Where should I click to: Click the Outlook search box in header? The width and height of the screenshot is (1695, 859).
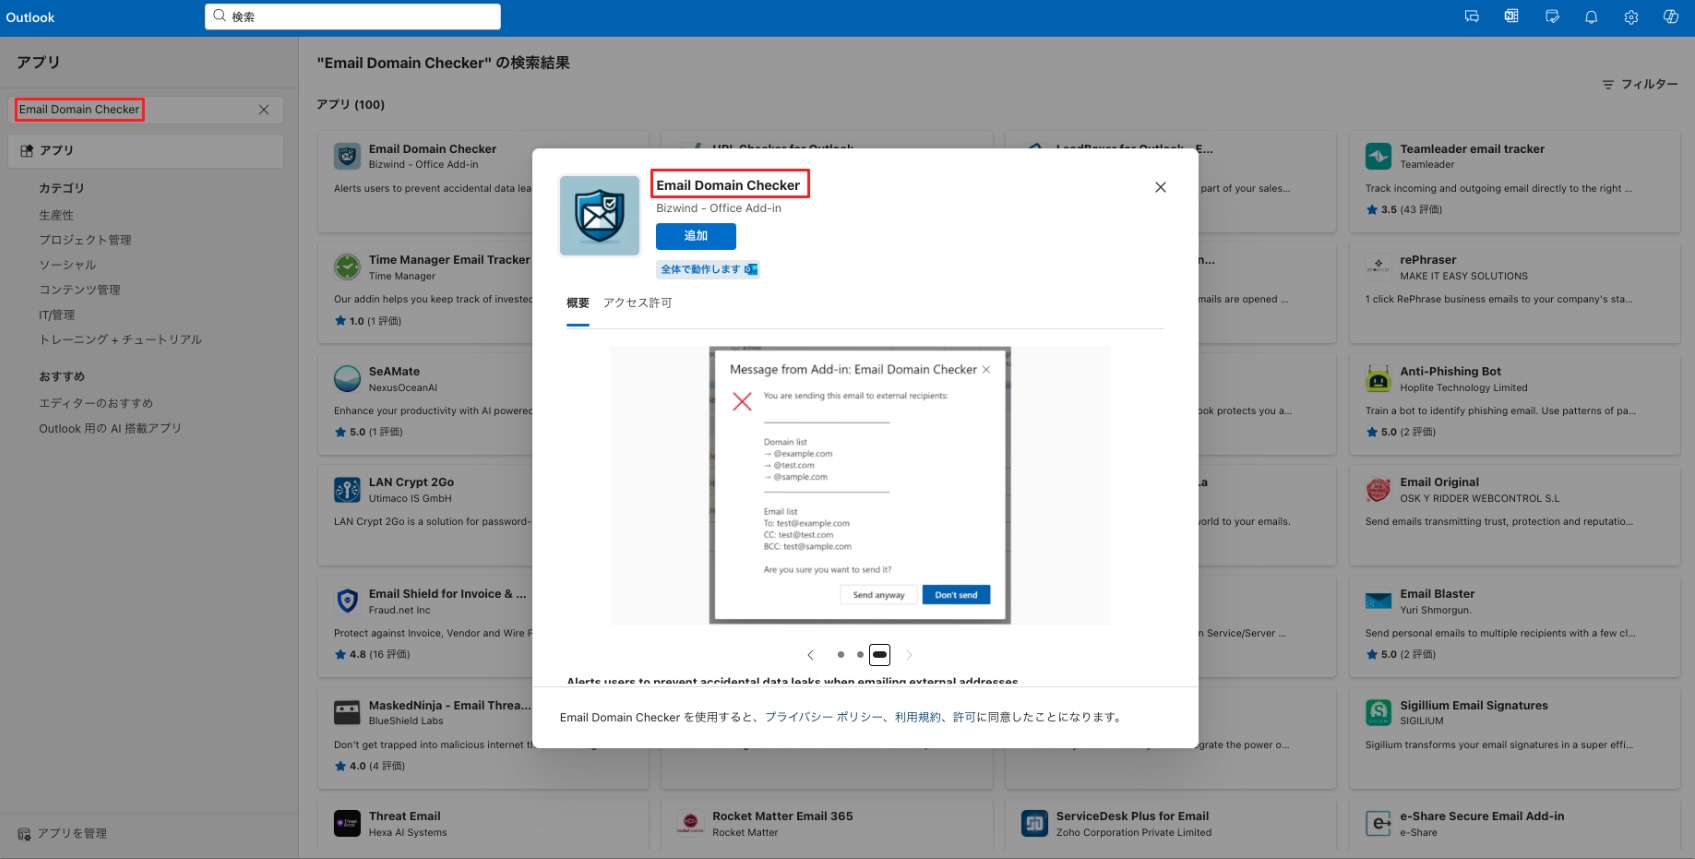353,17
